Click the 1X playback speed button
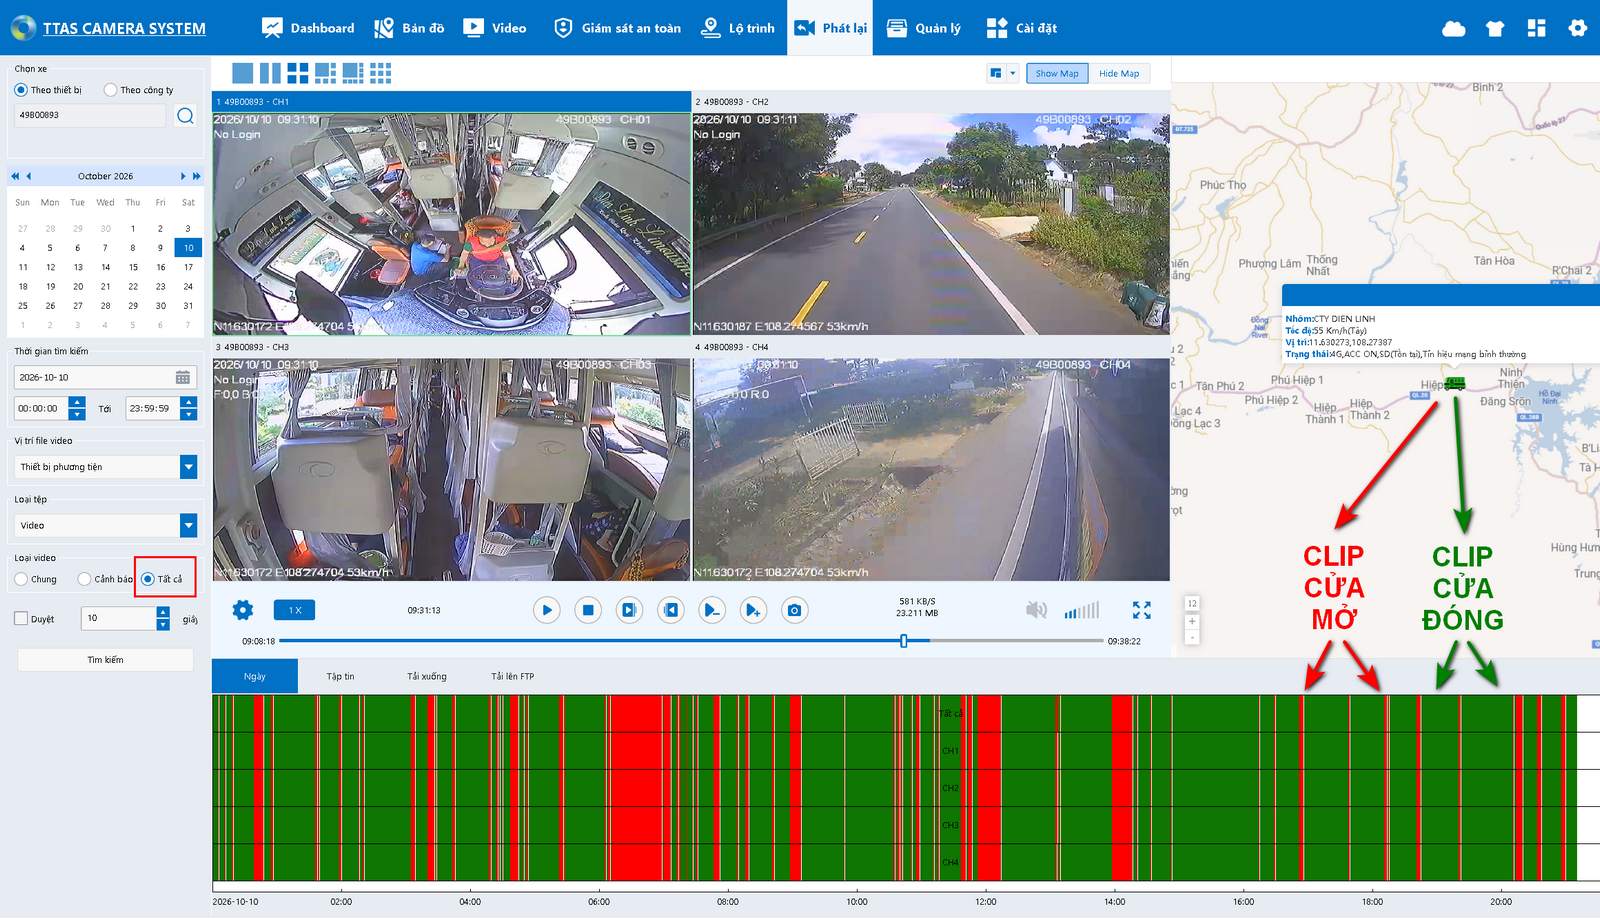This screenshot has height=918, width=1600. [295, 610]
